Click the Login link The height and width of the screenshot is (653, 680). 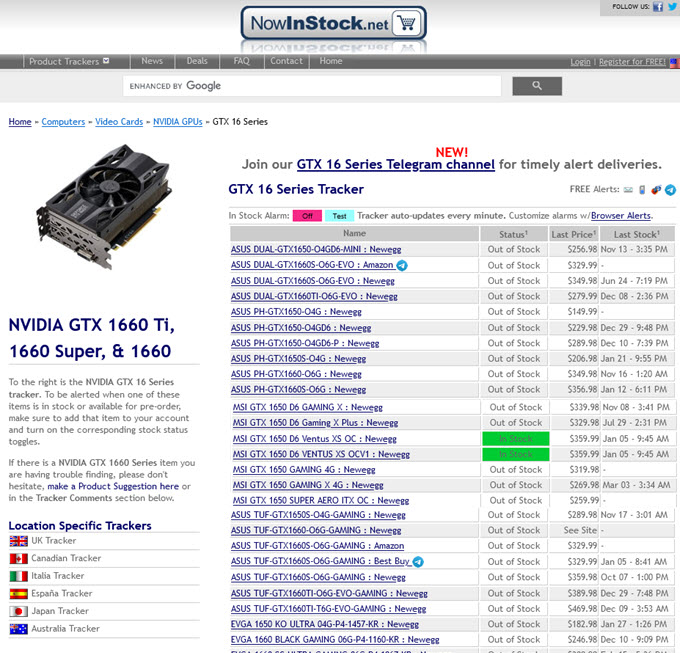pos(580,62)
